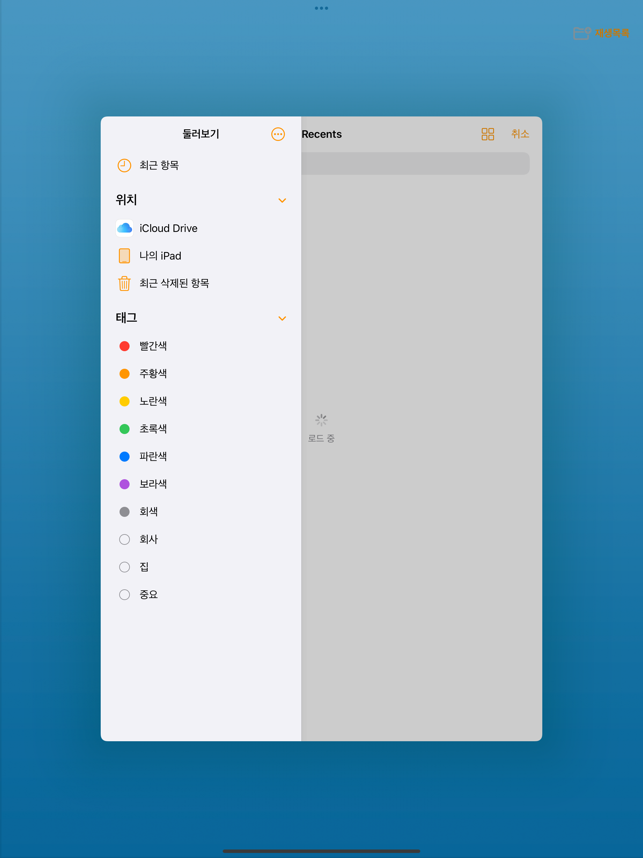The image size is (643, 858).
Task: Choose the green tag dot
Action: click(x=124, y=429)
